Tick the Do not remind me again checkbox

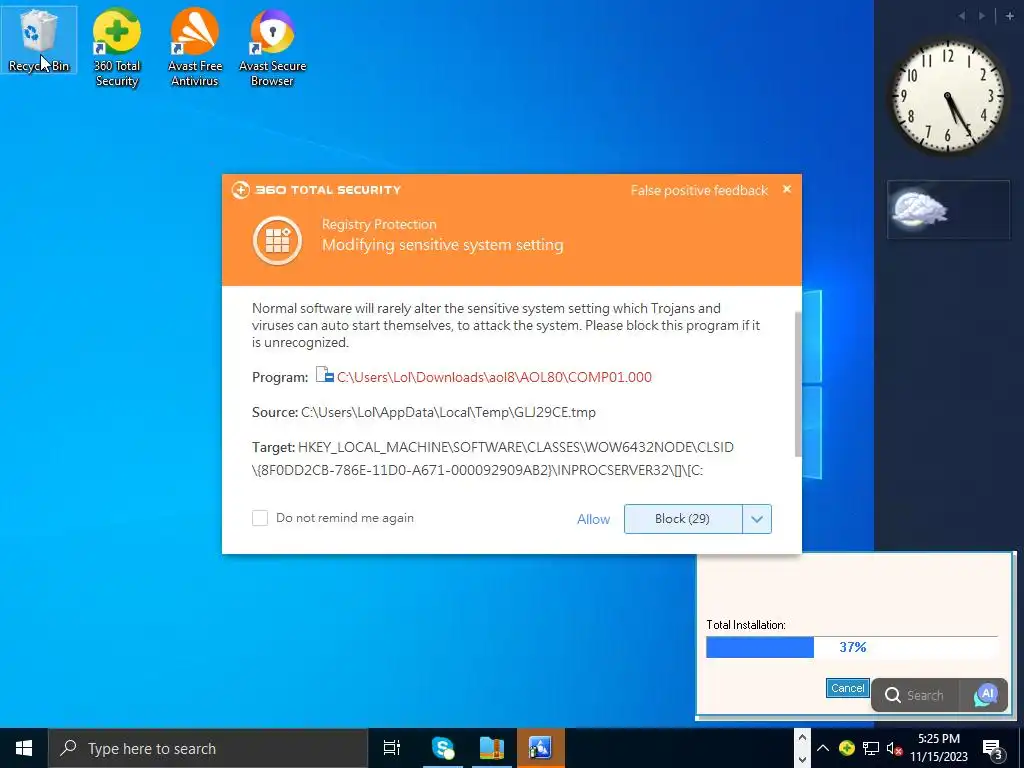pos(260,518)
